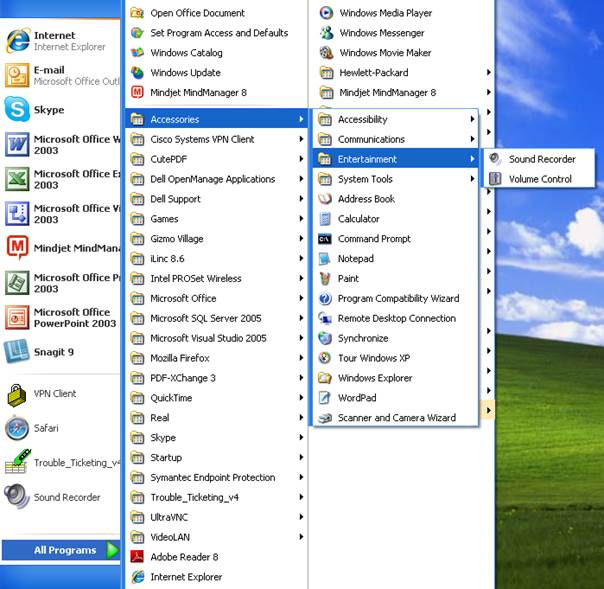Image resolution: width=604 pixels, height=589 pixels.
Task: Click the Windows Messenger icon
Action: click(x=326, y=33)
